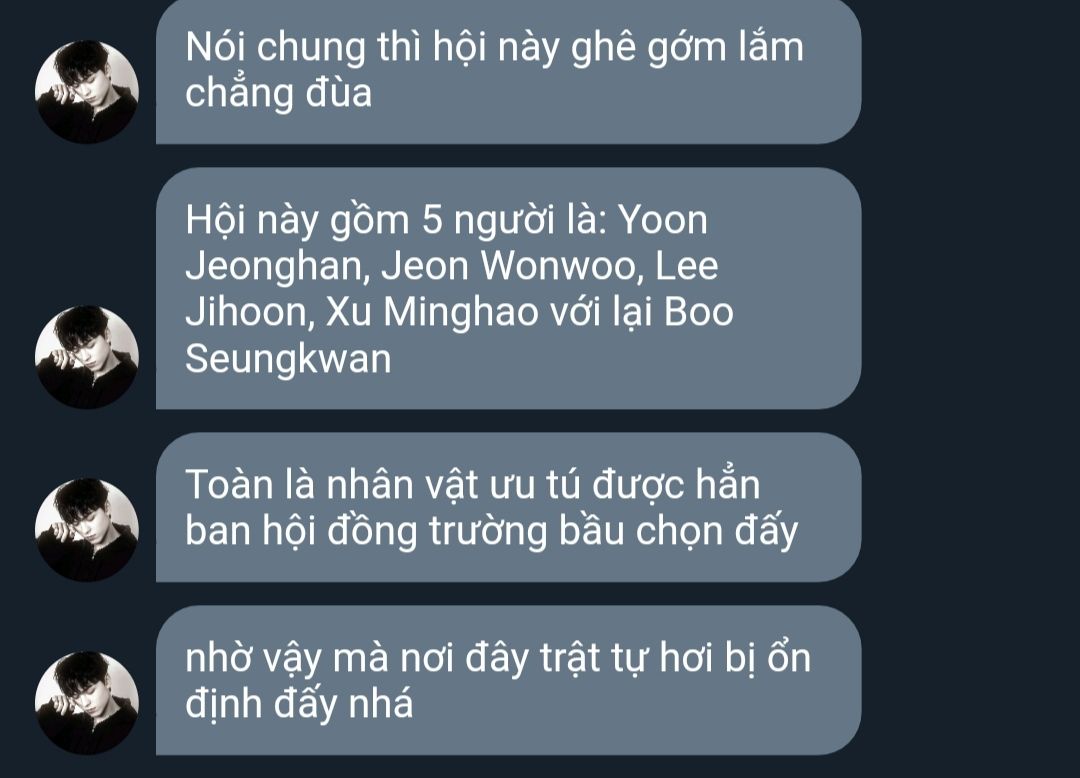Screen dimensions: 1080x778
Task: Click the words "định đấy nhá" in last bubble
Action: click(x=299, y=704)
